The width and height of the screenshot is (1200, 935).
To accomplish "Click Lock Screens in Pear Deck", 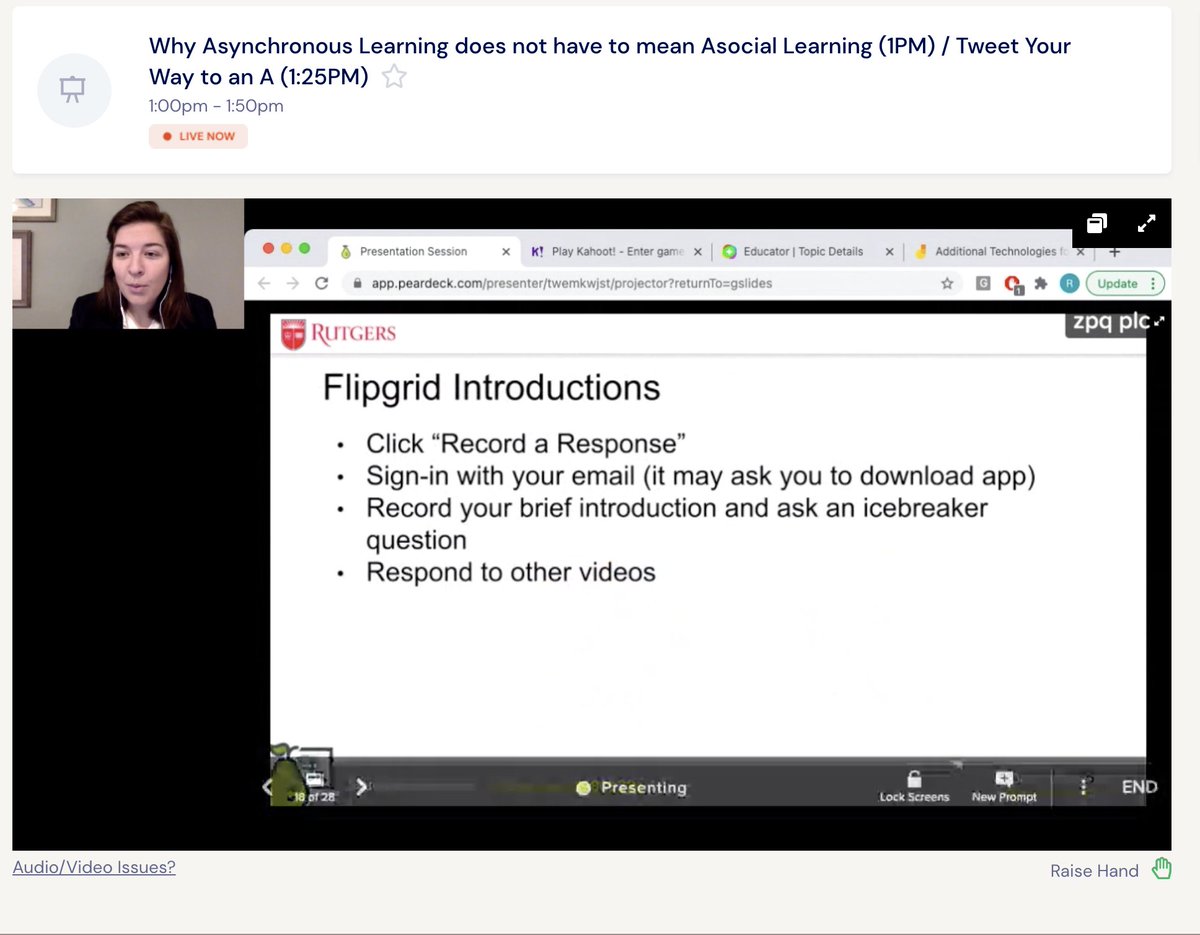I will [914, 786].
